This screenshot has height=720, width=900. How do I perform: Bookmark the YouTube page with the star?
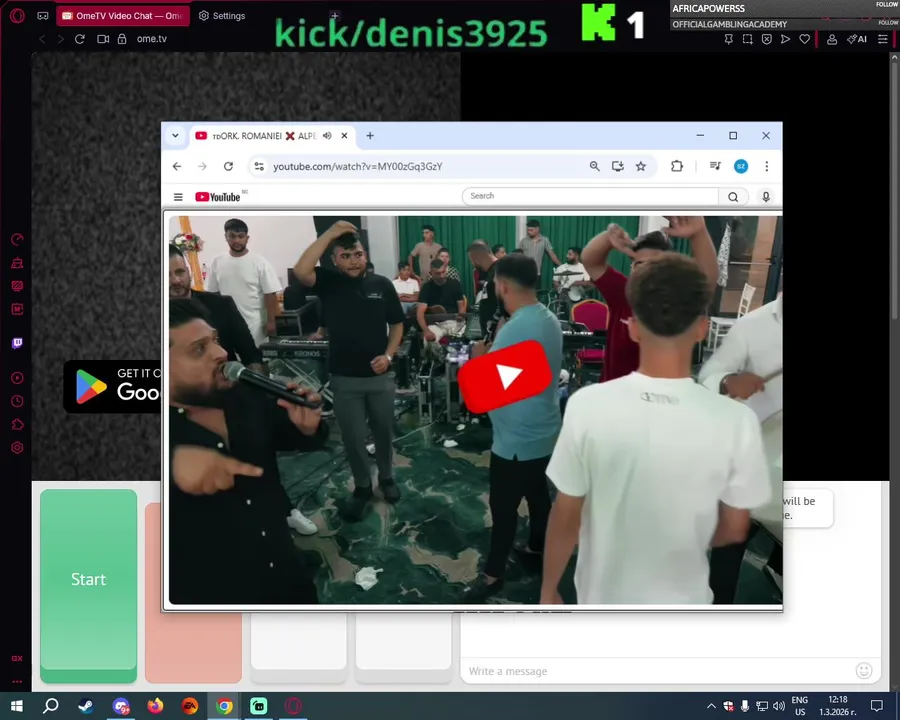click(641, 167)
